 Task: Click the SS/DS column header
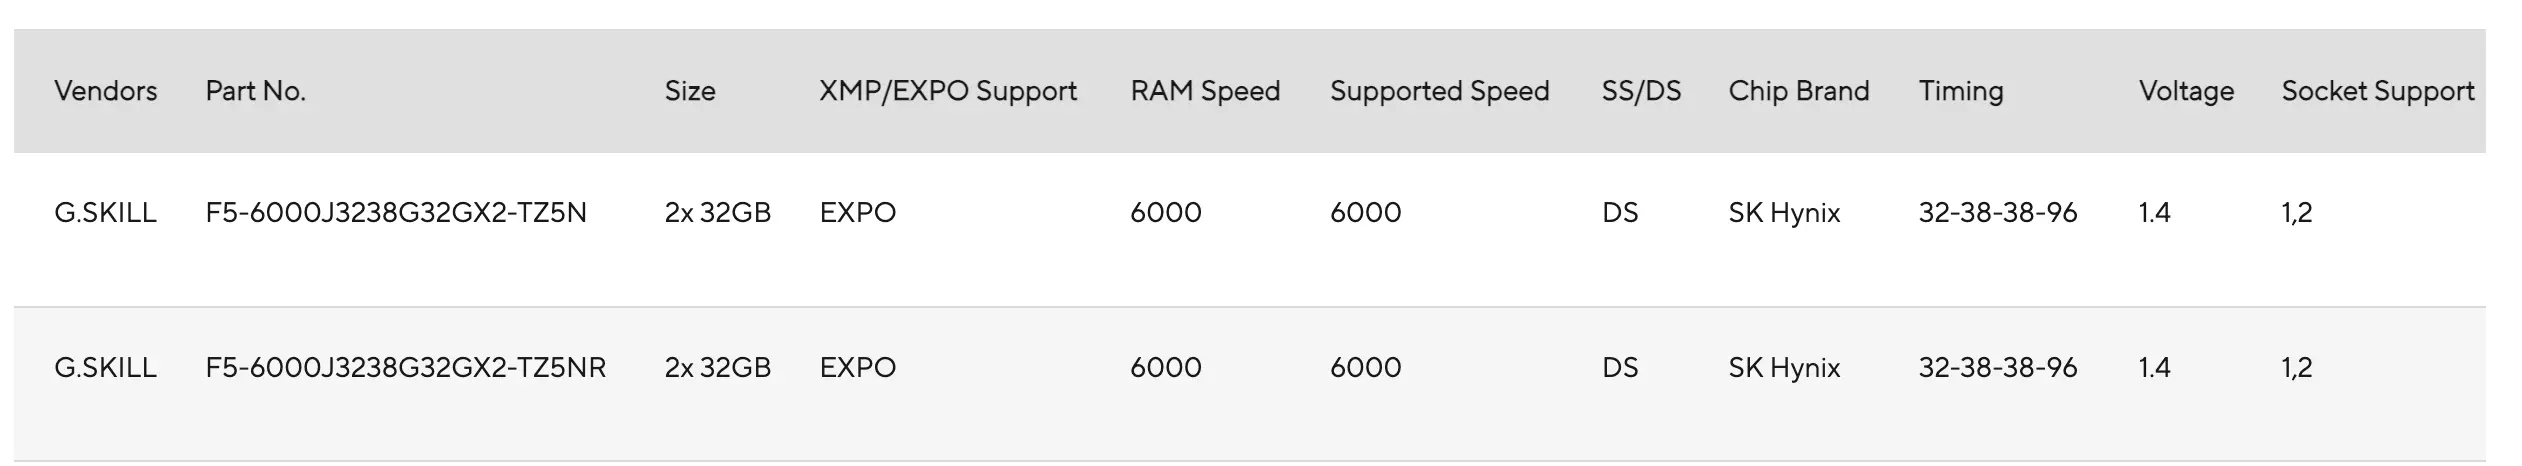(x=1641, y=91)
